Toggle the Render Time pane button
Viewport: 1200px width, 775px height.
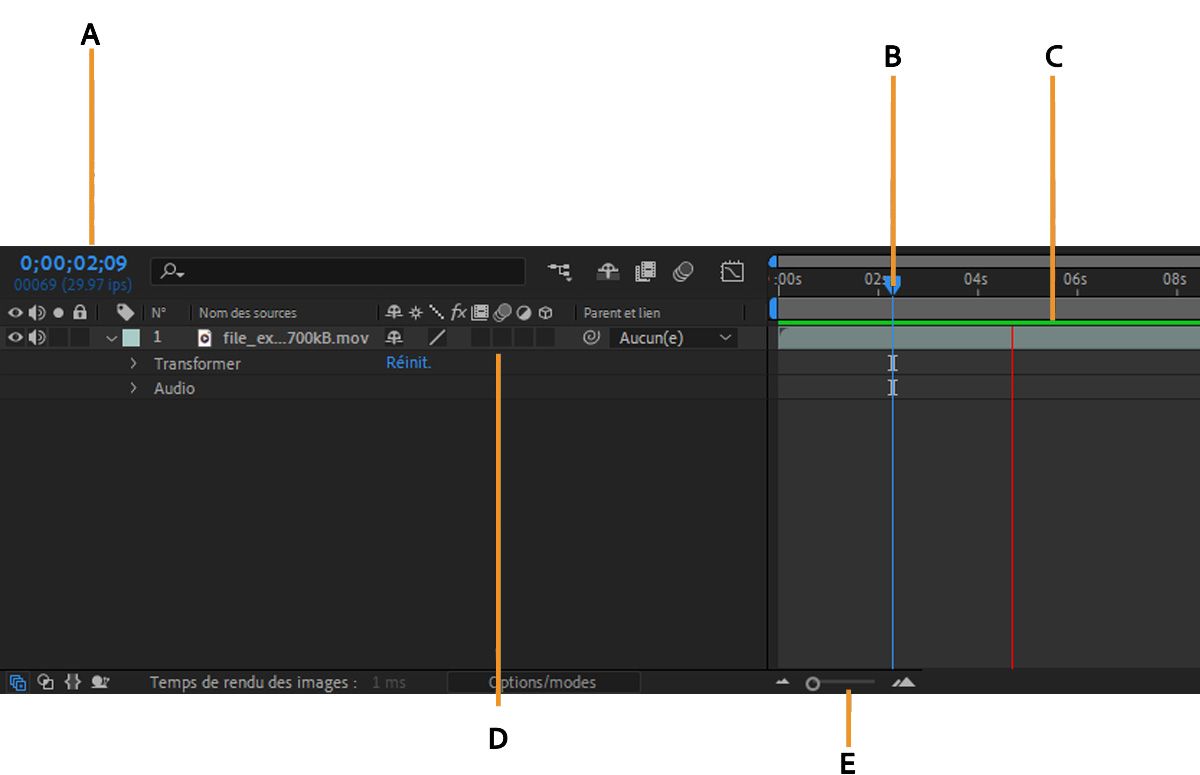point(100,682)
